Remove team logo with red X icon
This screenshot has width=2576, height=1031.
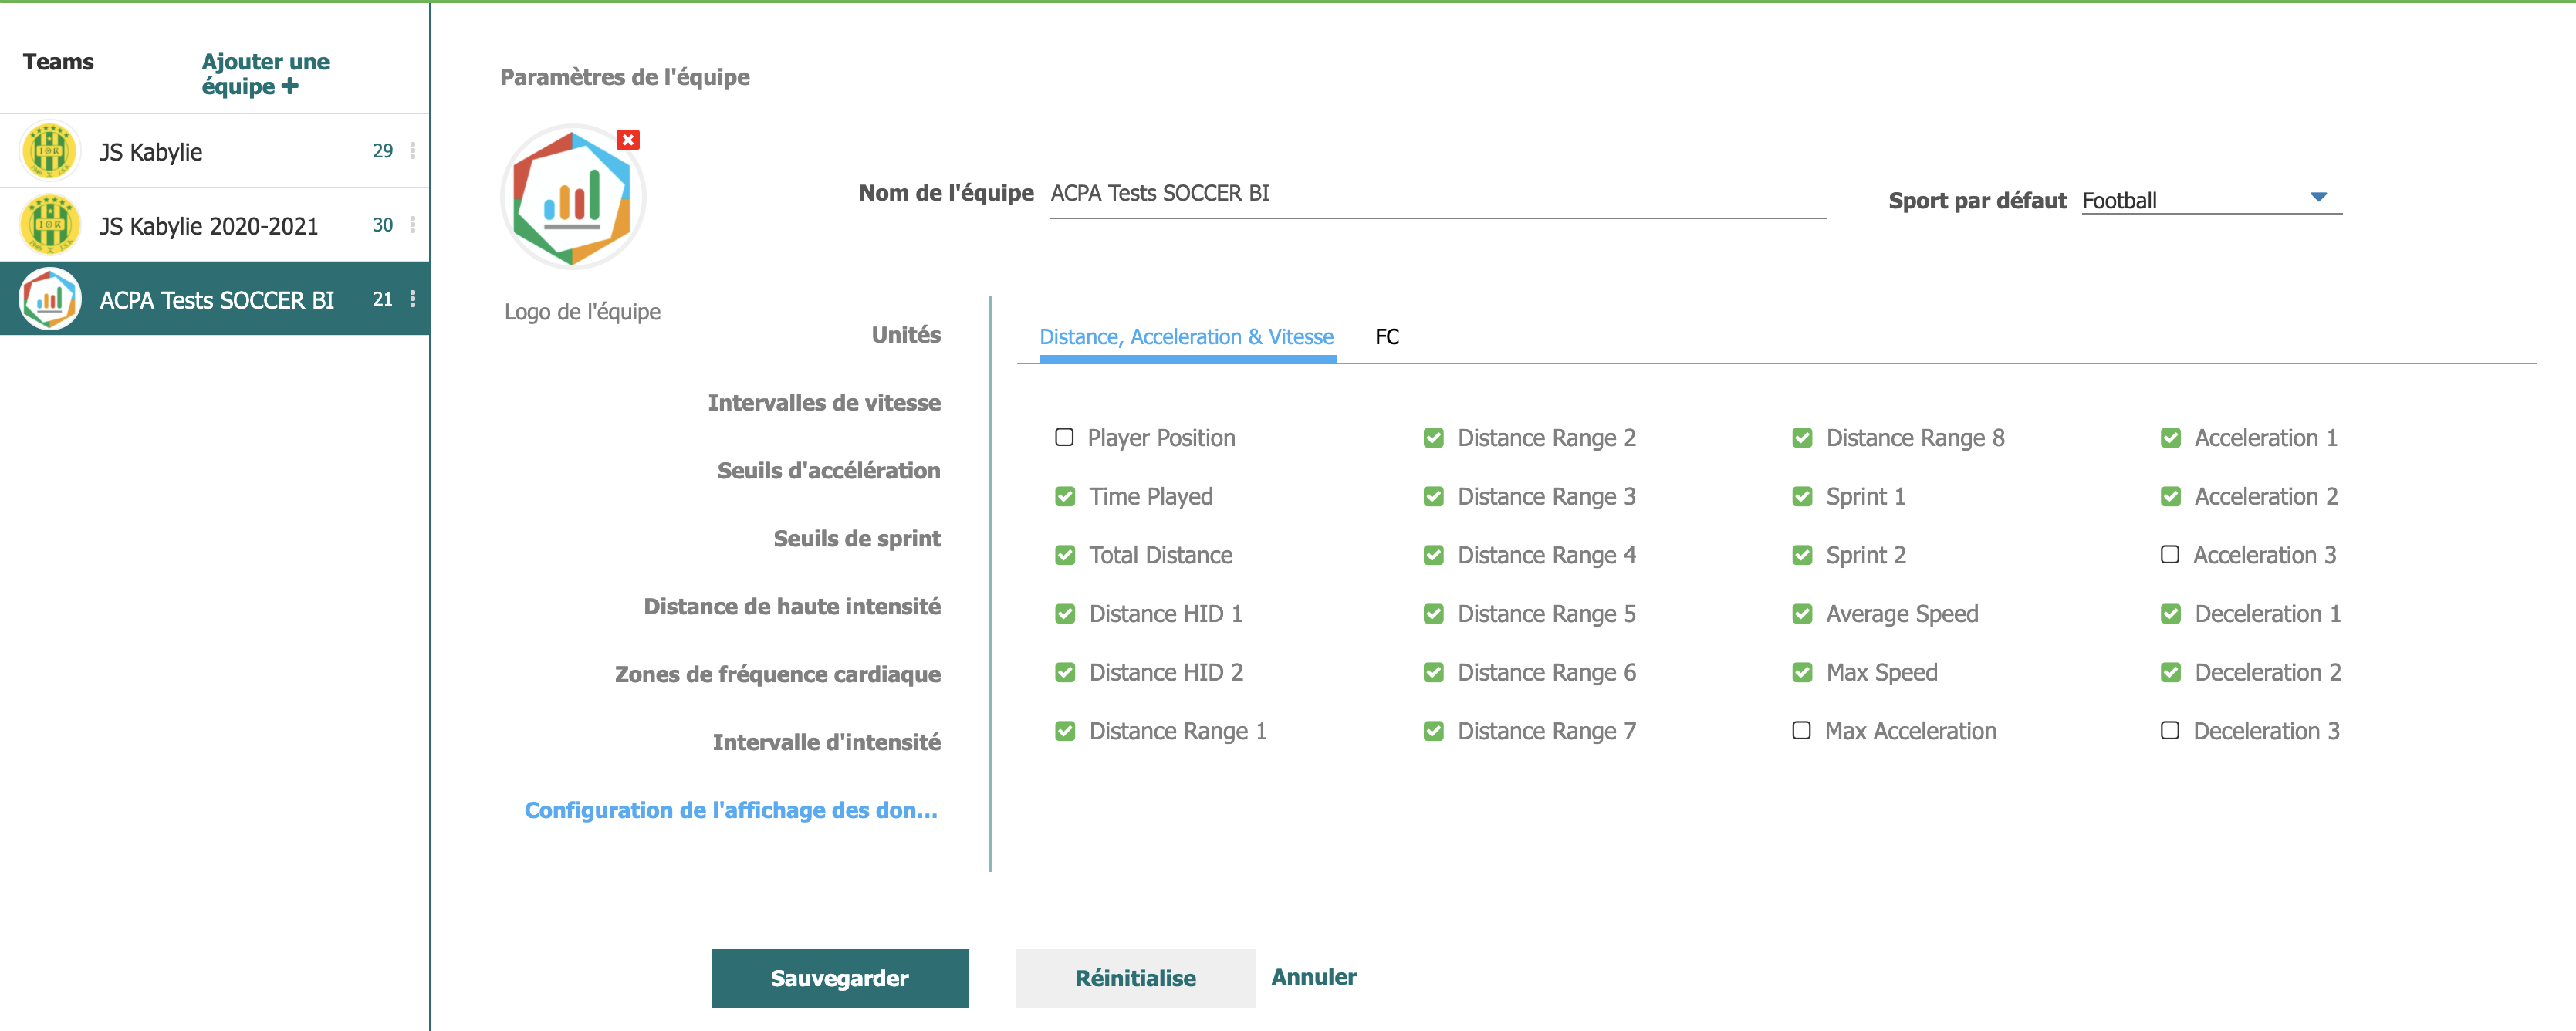(628, 140)
